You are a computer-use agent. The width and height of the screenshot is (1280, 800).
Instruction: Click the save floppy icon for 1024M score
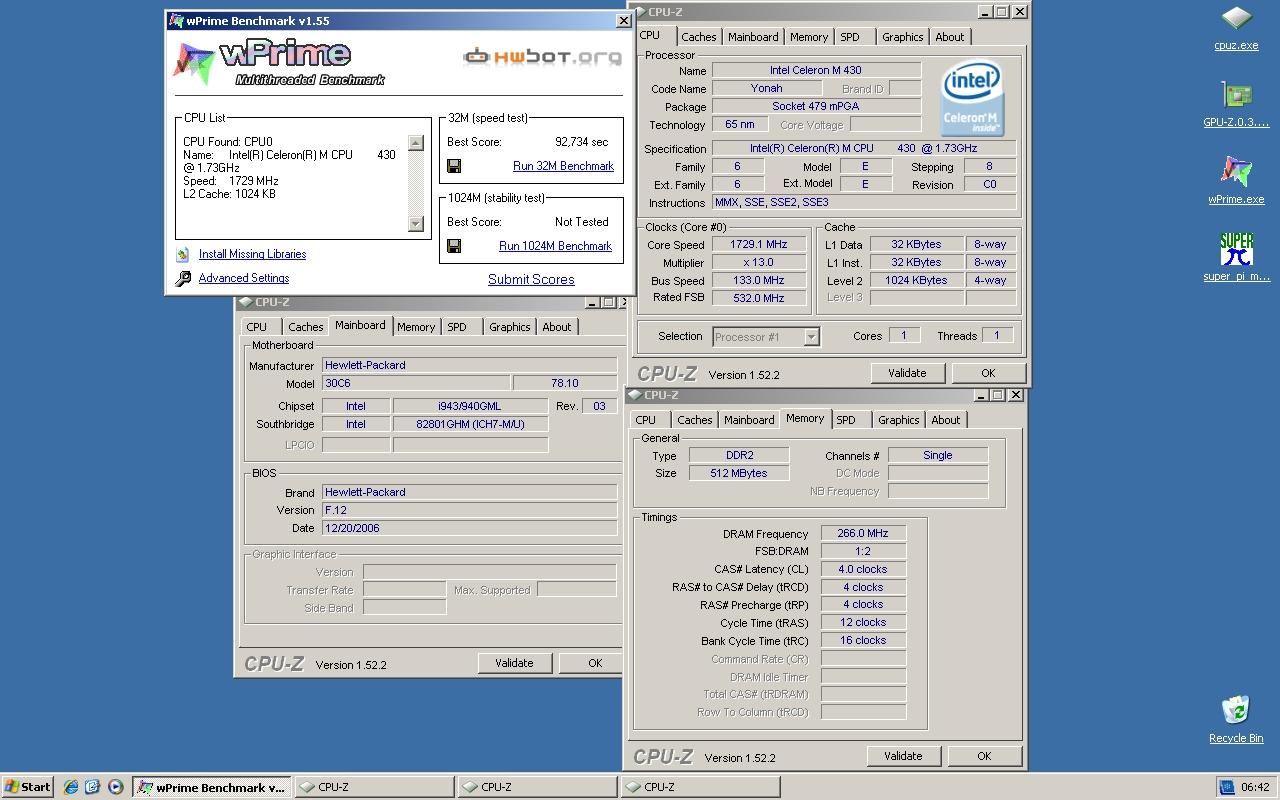(x=454, y=246)
